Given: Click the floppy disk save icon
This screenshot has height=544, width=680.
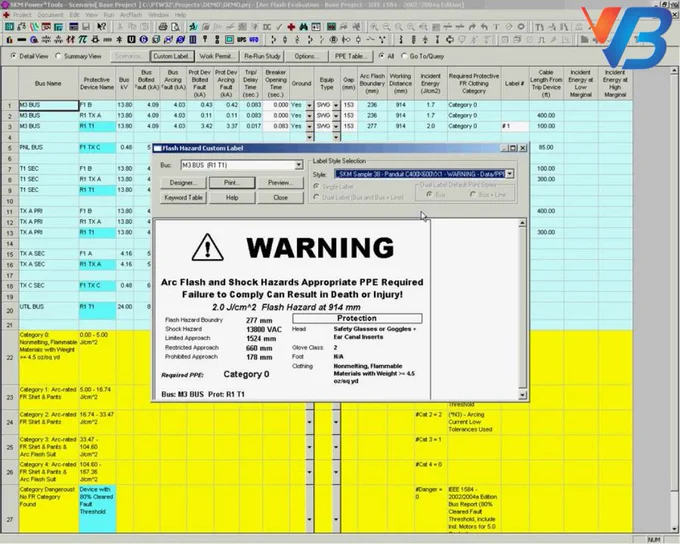Looking at the screenshot, I should pyautogui.click(x=86, y=27).
